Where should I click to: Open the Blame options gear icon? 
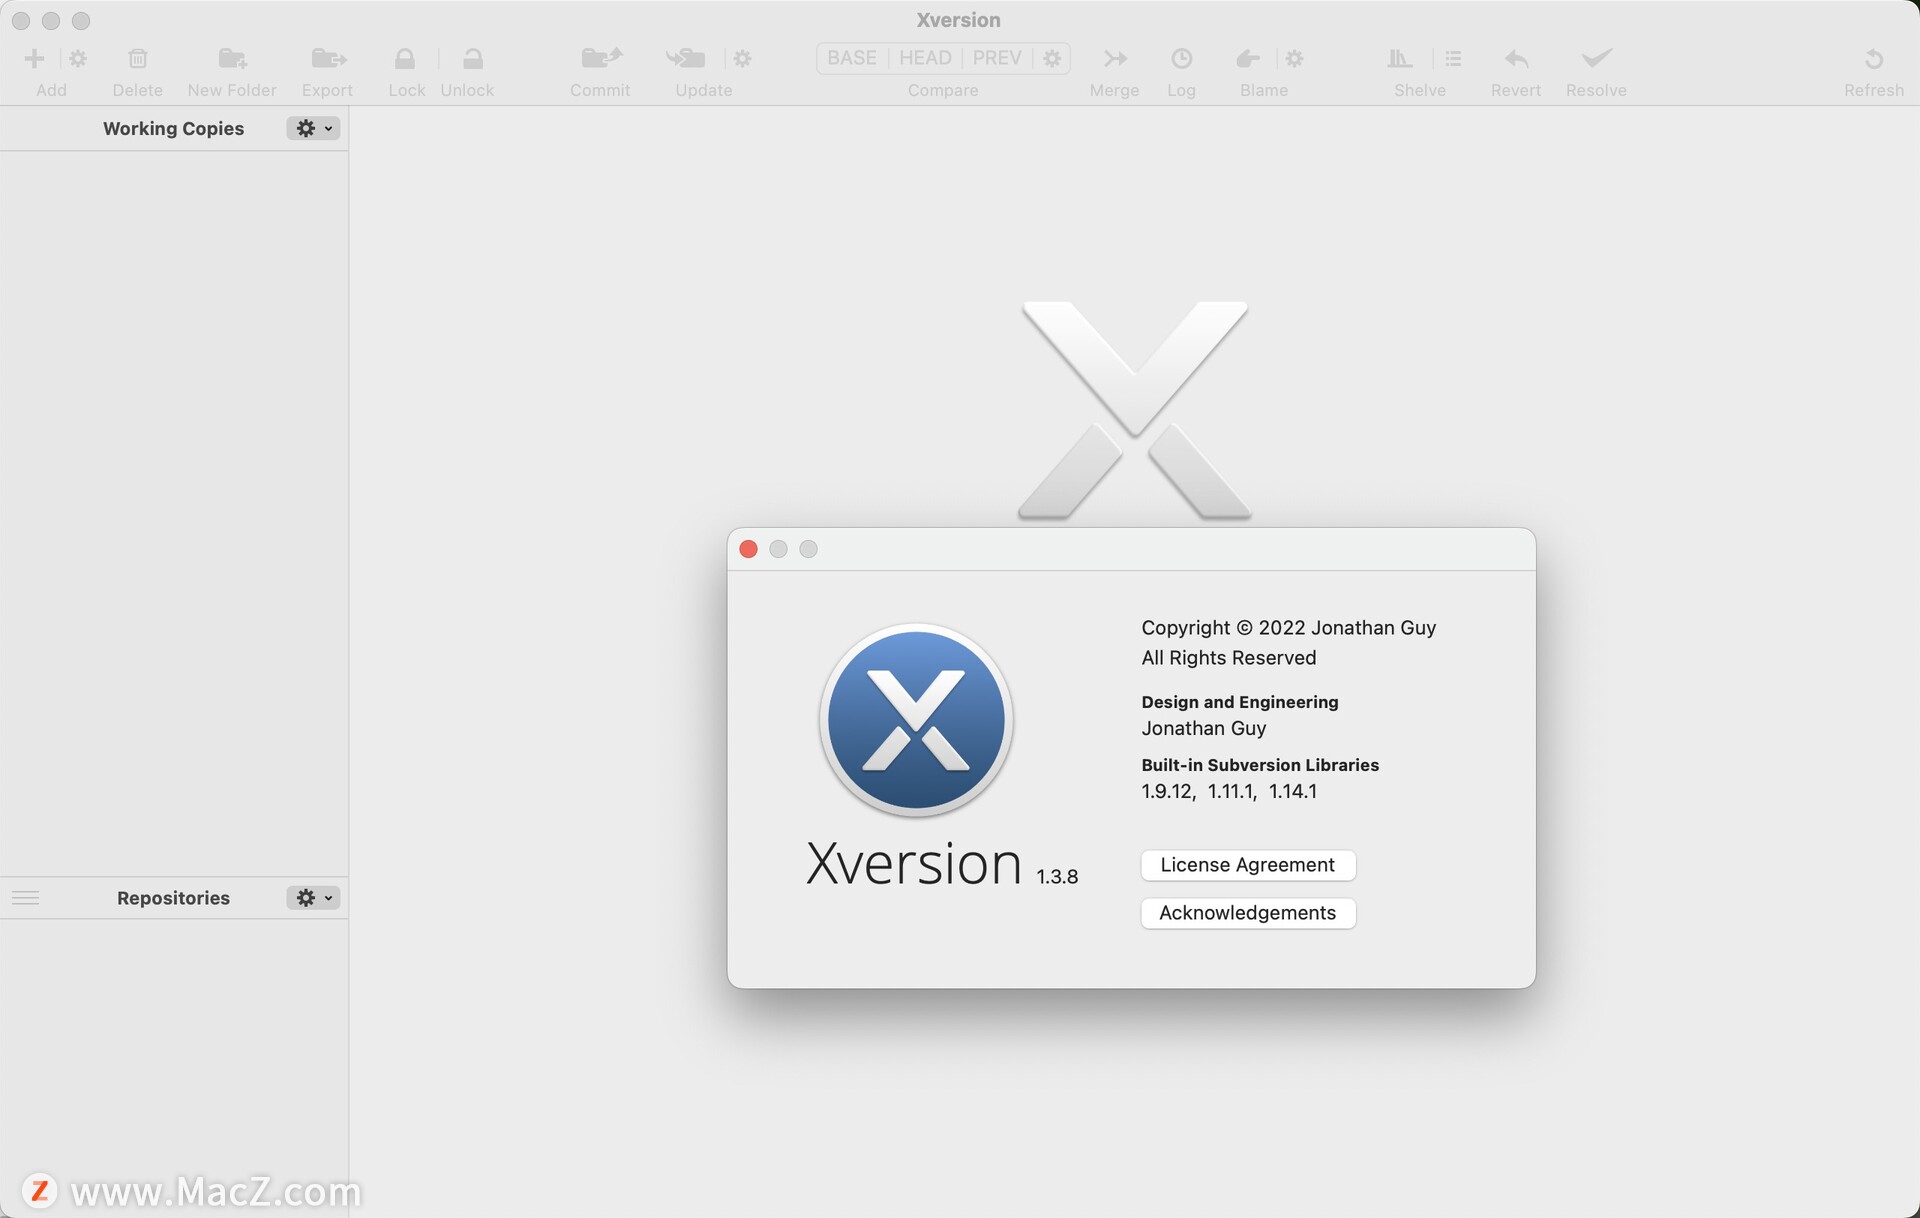click(1294, 59)
